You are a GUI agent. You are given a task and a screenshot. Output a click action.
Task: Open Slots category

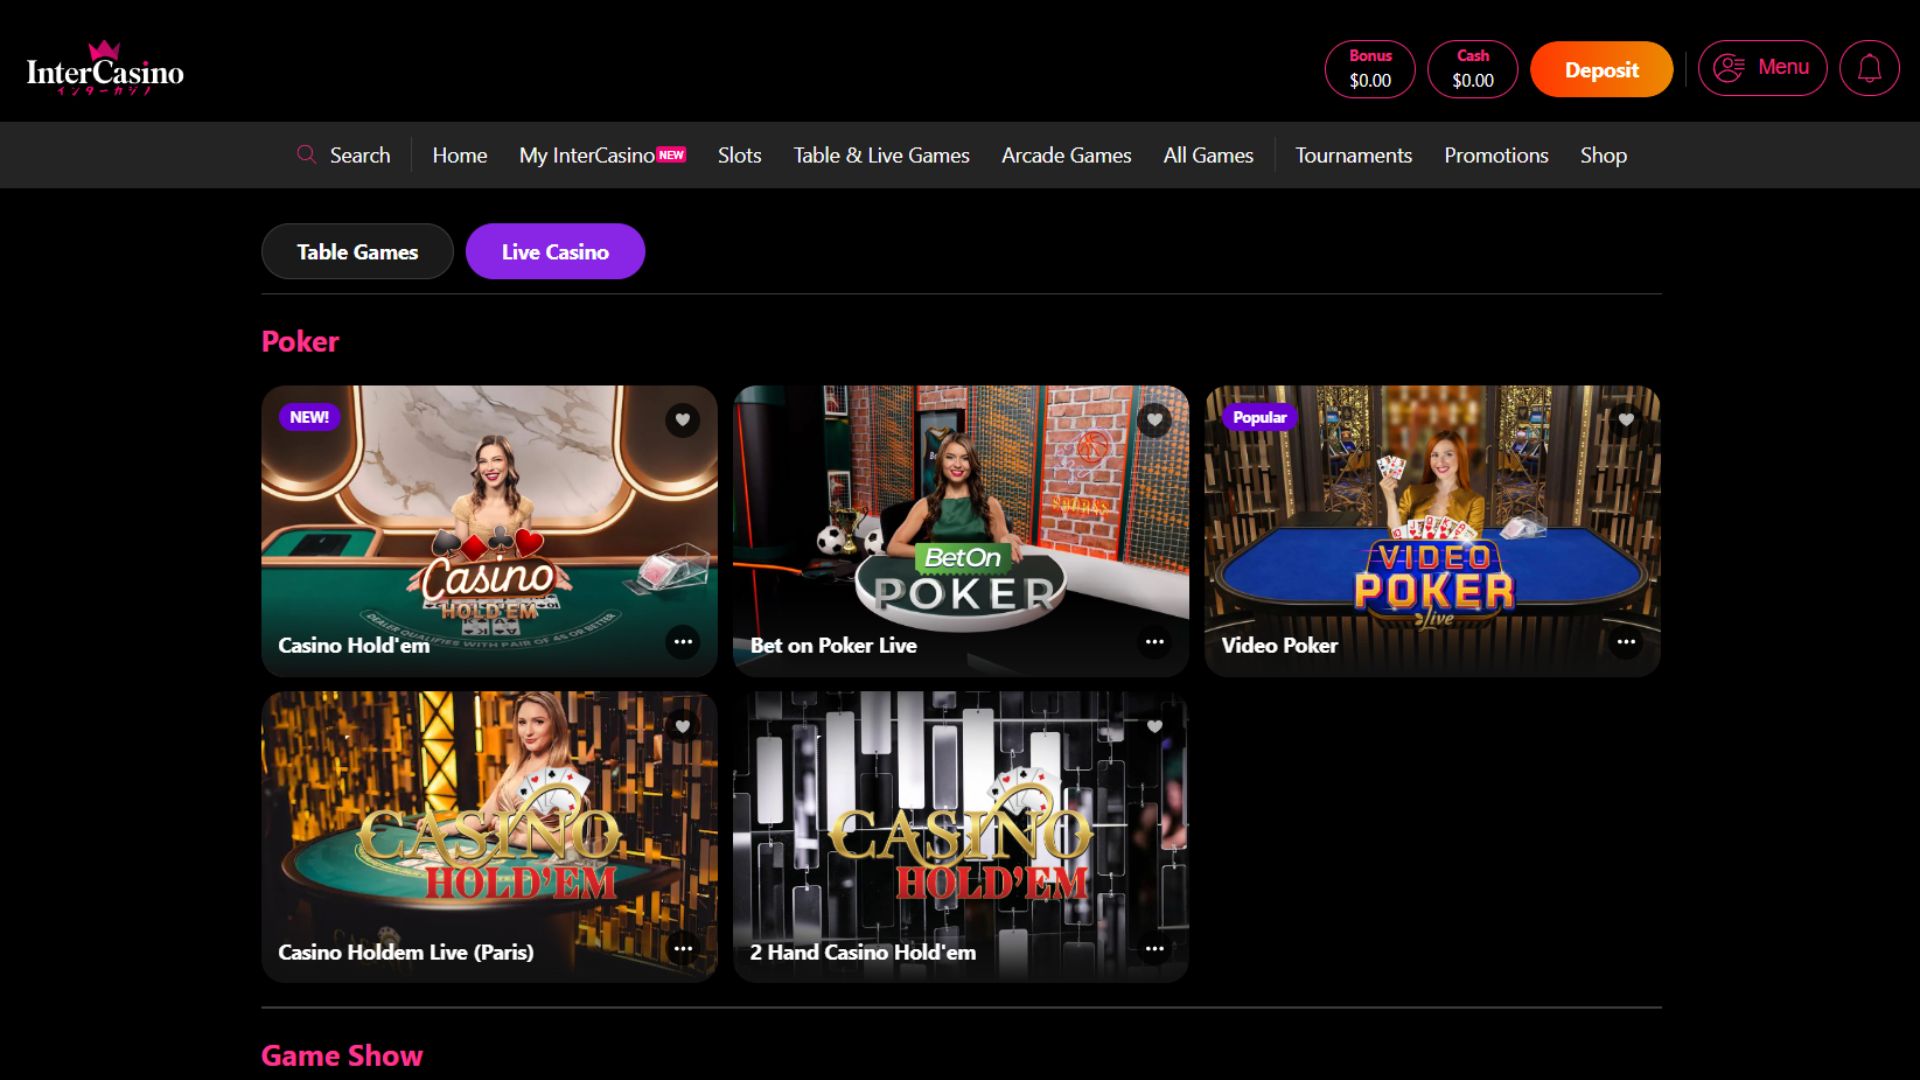click(739, 155)
